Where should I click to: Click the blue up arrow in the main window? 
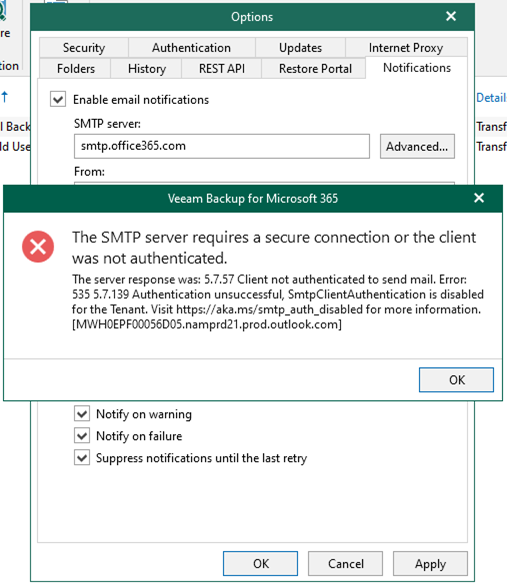point(4,97)
